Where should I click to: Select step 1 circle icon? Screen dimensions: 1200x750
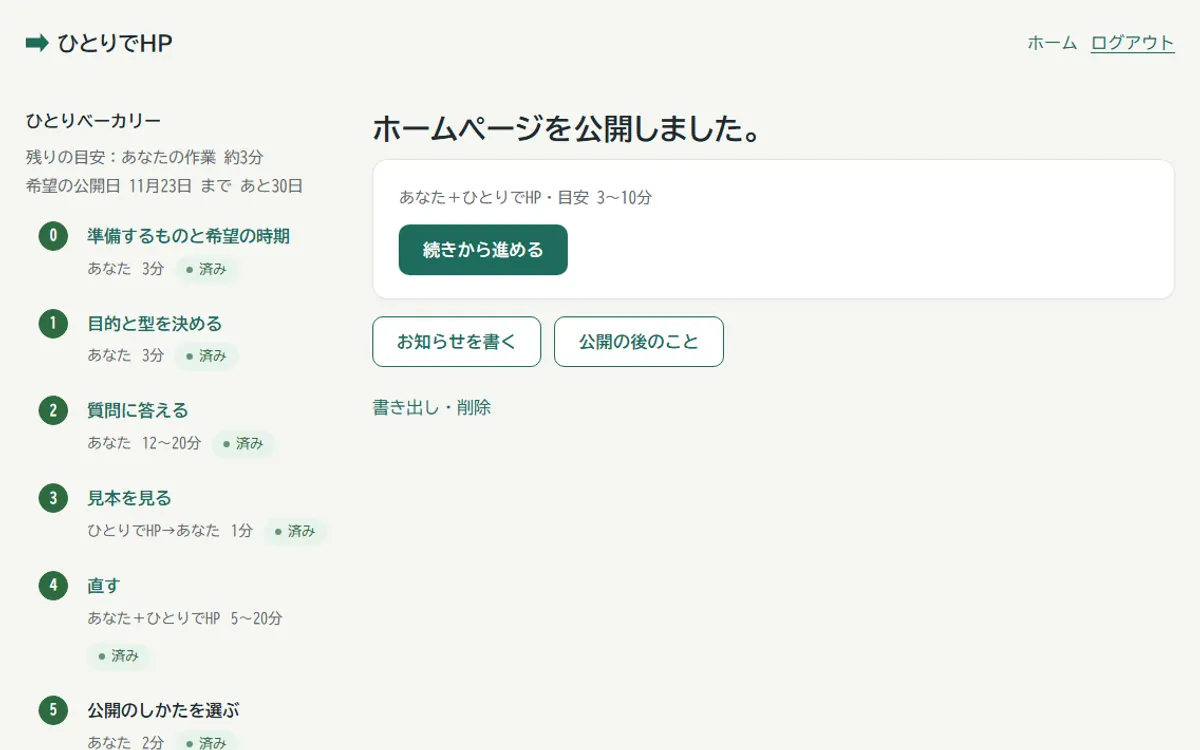click(x=53, y=323)
